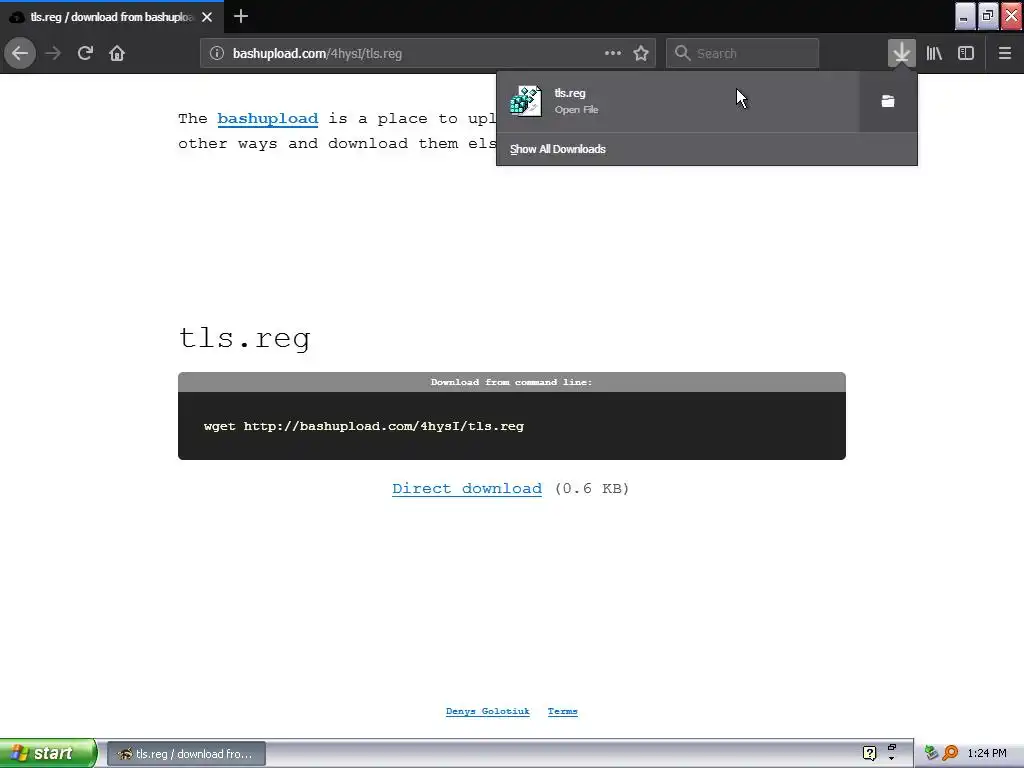Image resolution: width=1024 pixels, height=768 pixels.
Task: Show sidebars icon in toolbar
Action: coord(966,53)
